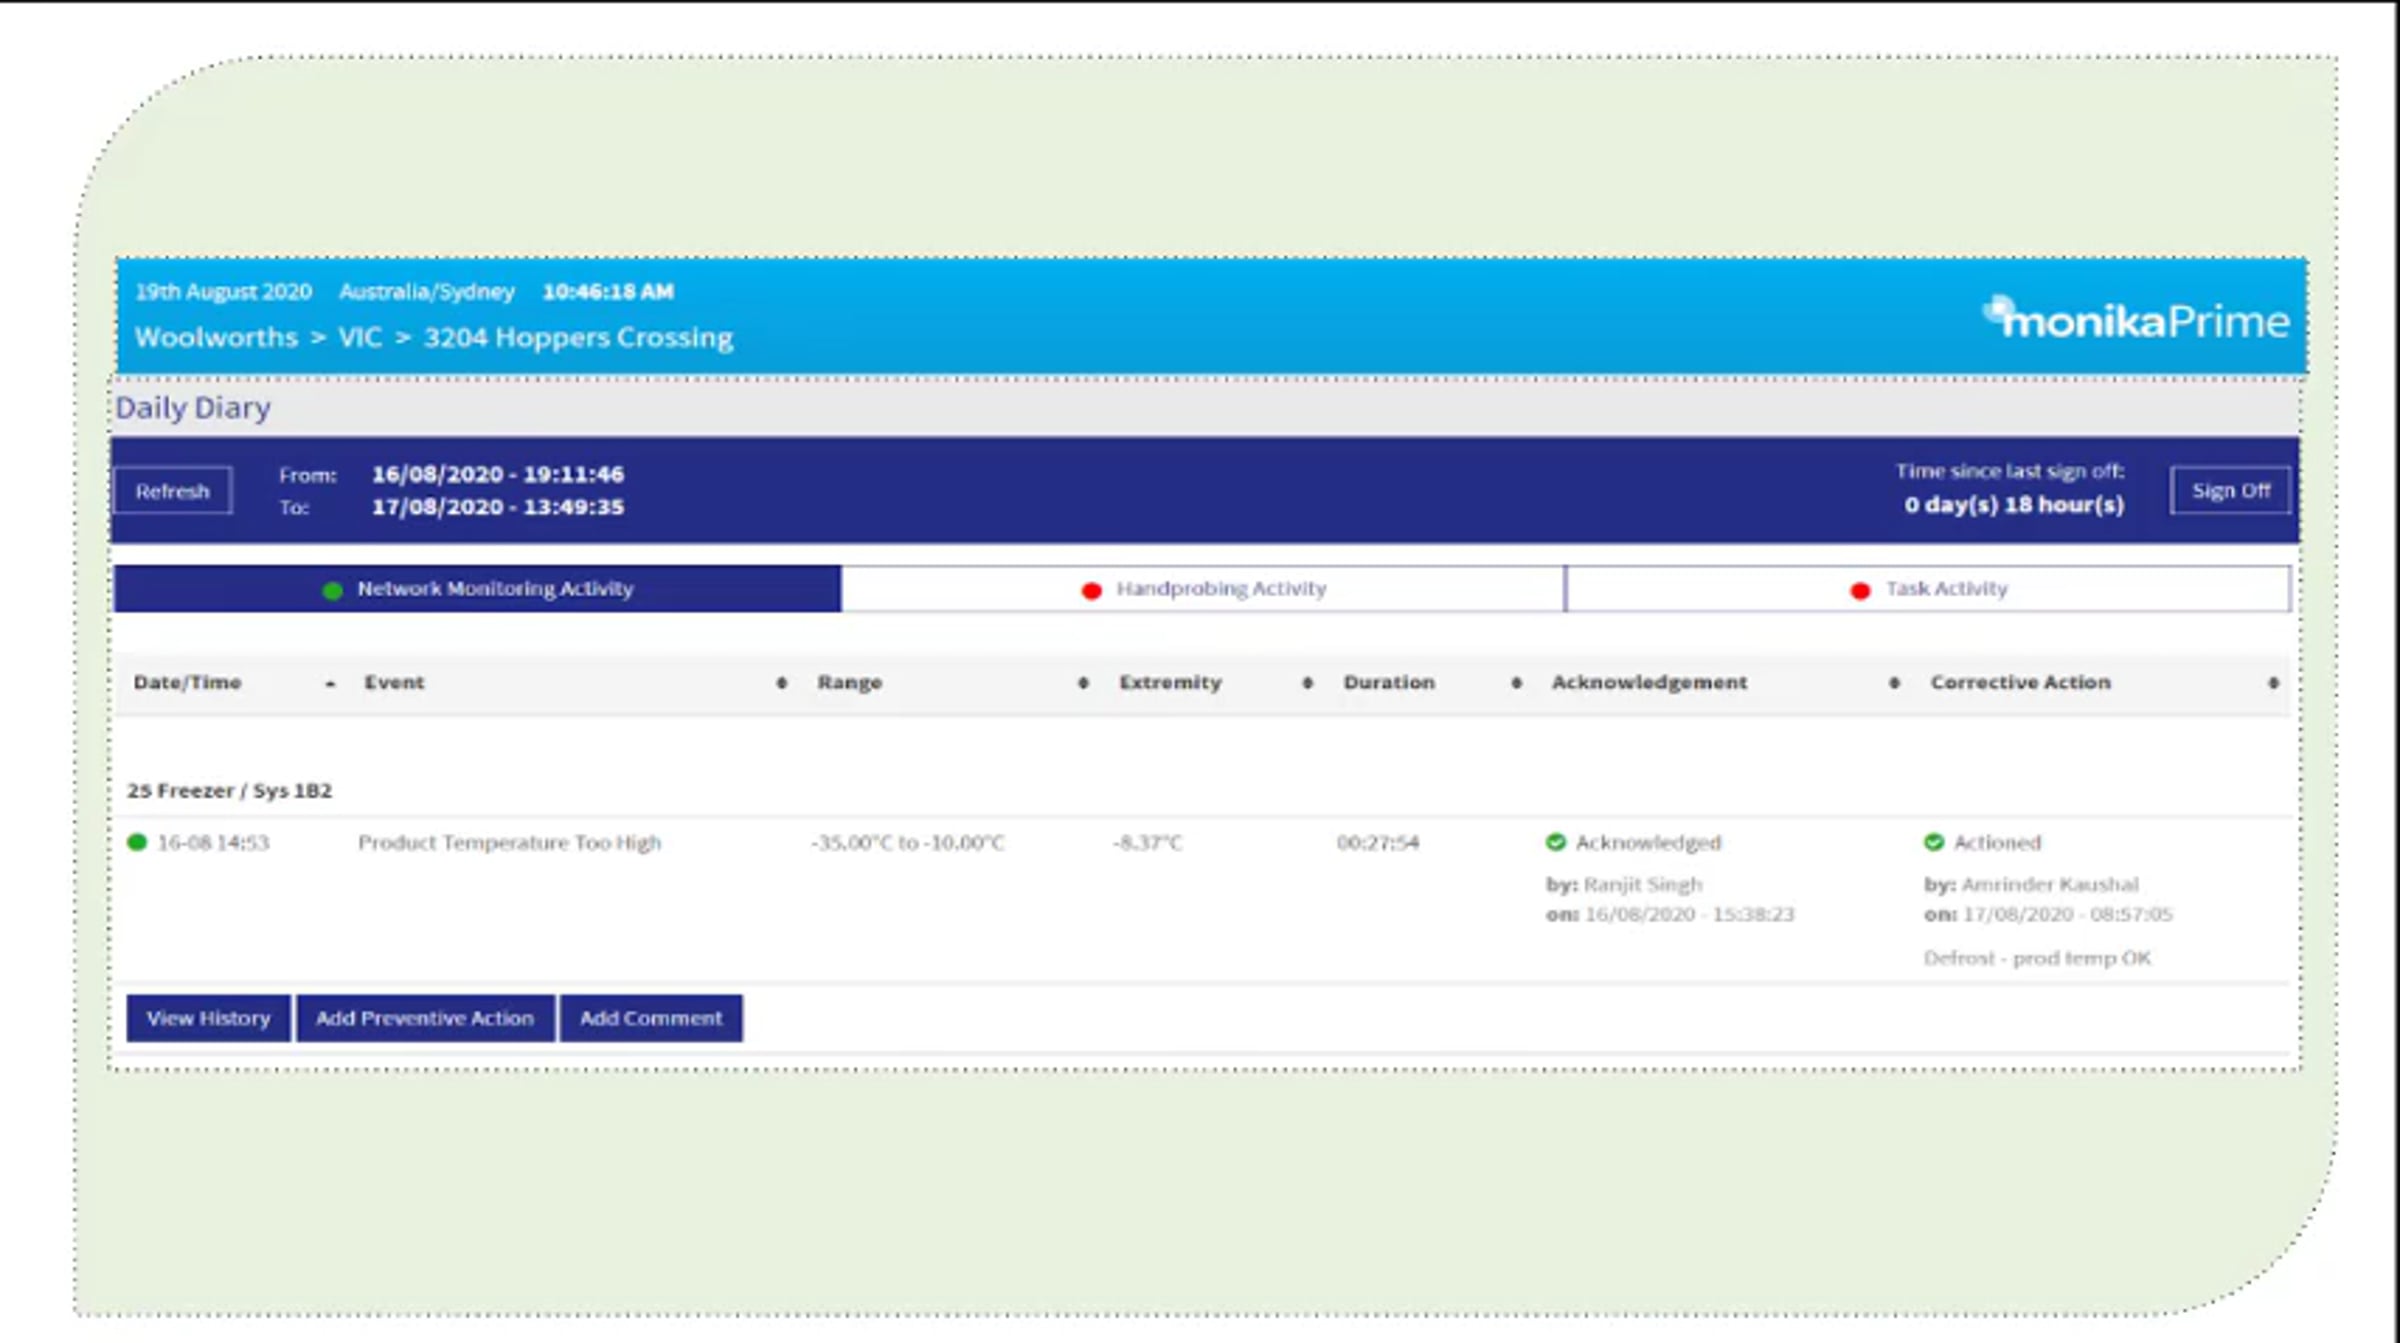This screenshot has height=1343, width=2400.
Task: Click green dot beside Network Monitoring Activity
Action: click(x=333, y=590)
